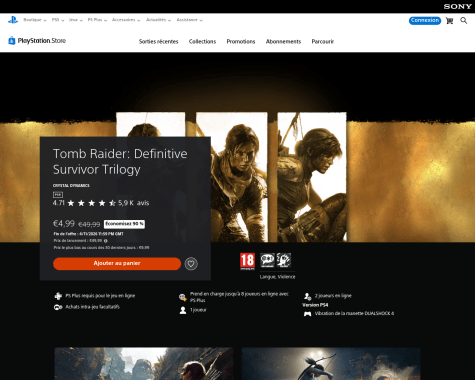
Task: Click the PlayStation Store bag logo
Action: tap(12, 41)
